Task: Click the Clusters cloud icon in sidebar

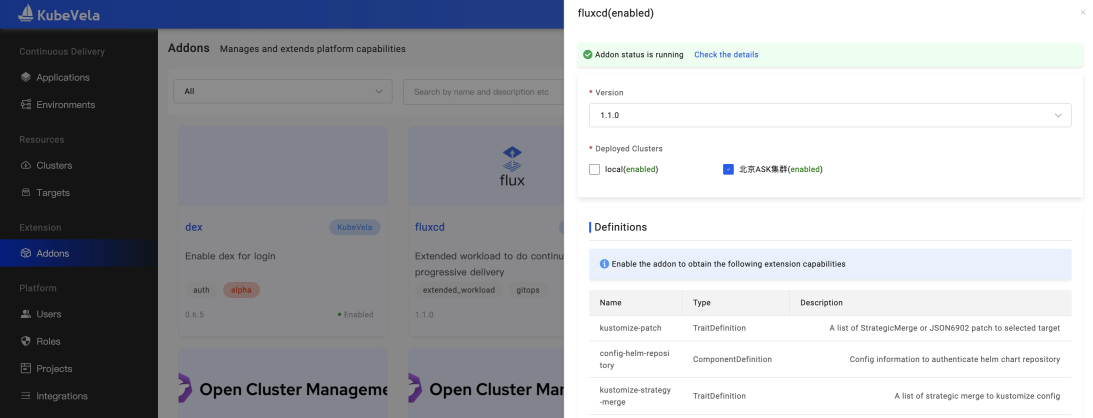Action: 26,165
